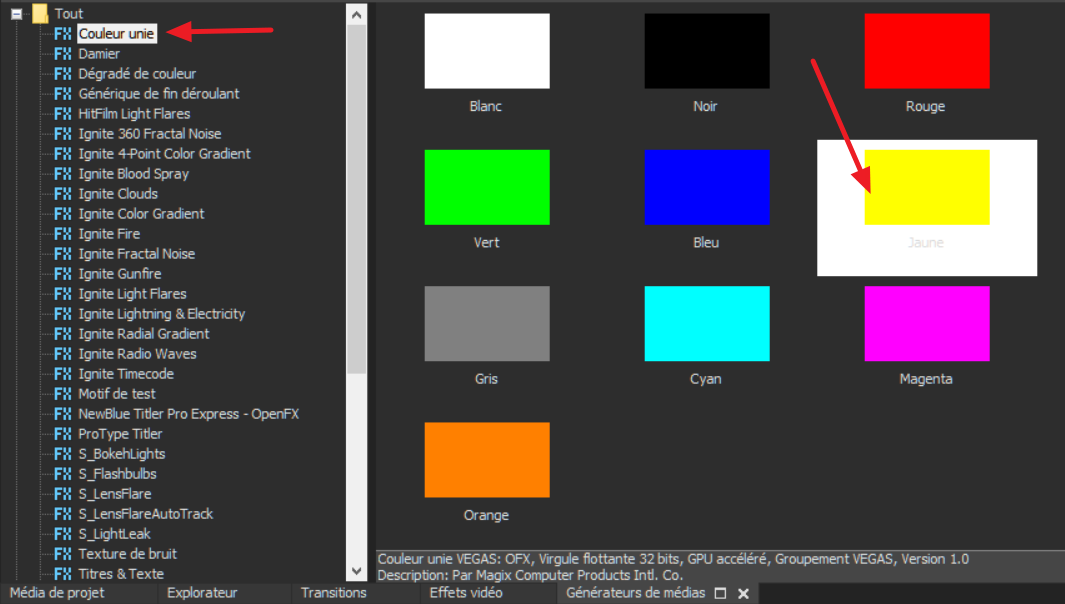Click the FX icon beside Ignite Clouds
The width and height of the screenshot is (1065, 604).
[63, 194]
